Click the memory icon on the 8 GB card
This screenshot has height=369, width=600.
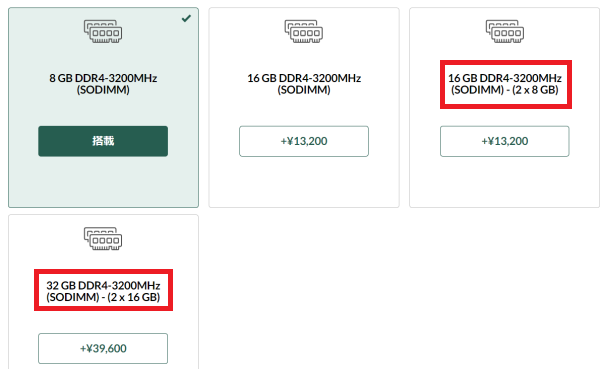(103, 31)
